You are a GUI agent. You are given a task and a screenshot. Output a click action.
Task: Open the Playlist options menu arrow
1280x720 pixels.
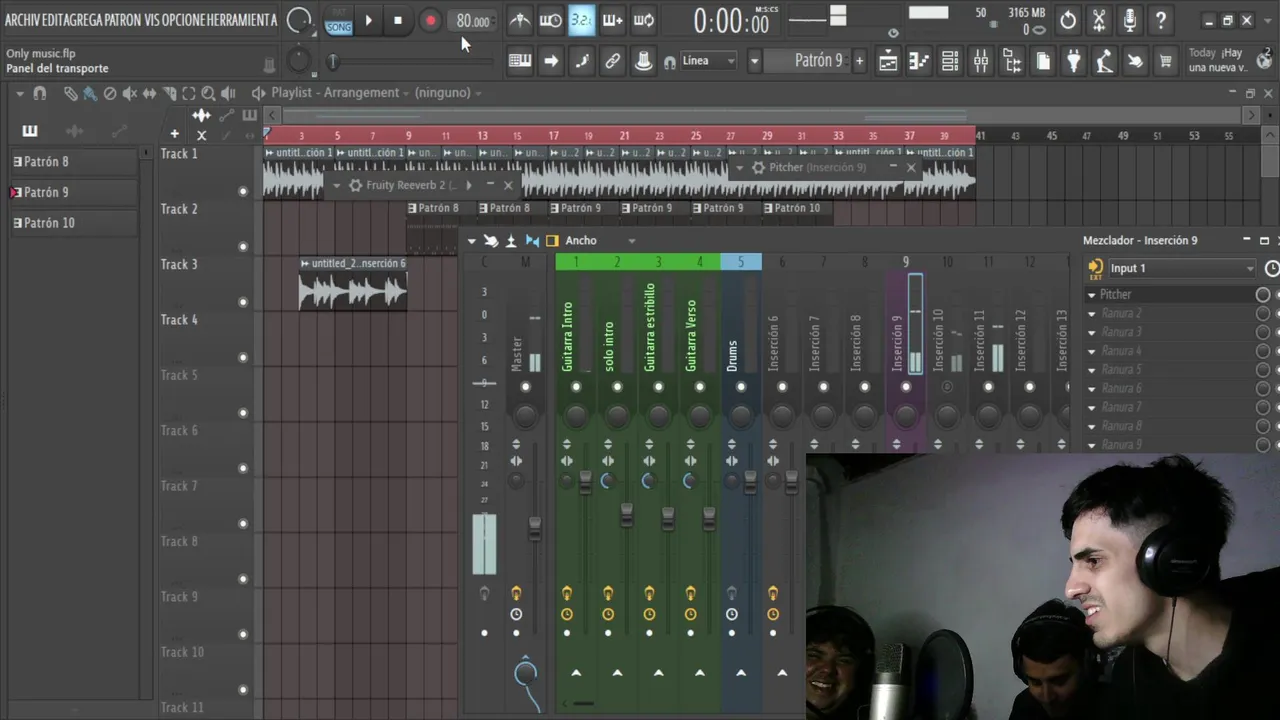tap(20, 93)
